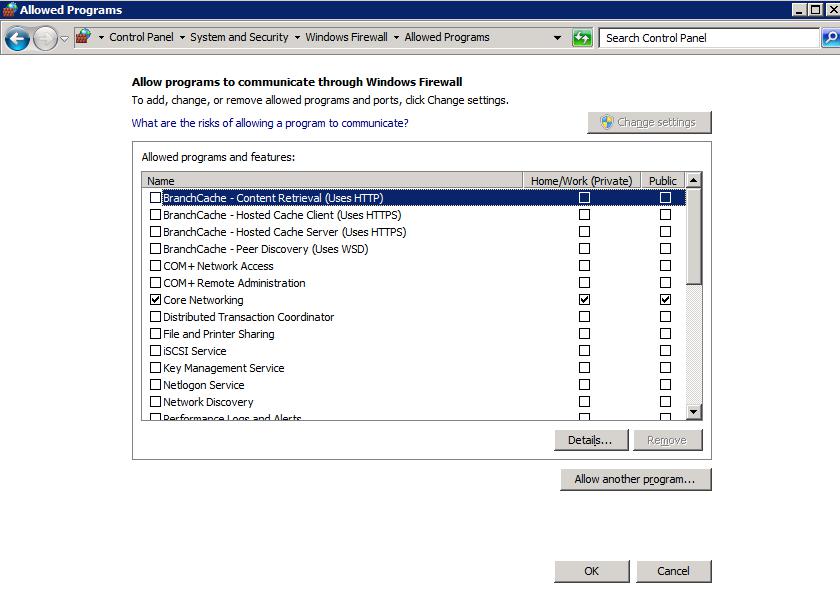This screenshot has width=840, height=592.
Task: Click the Public column header
Action: (x=663, y=181)
